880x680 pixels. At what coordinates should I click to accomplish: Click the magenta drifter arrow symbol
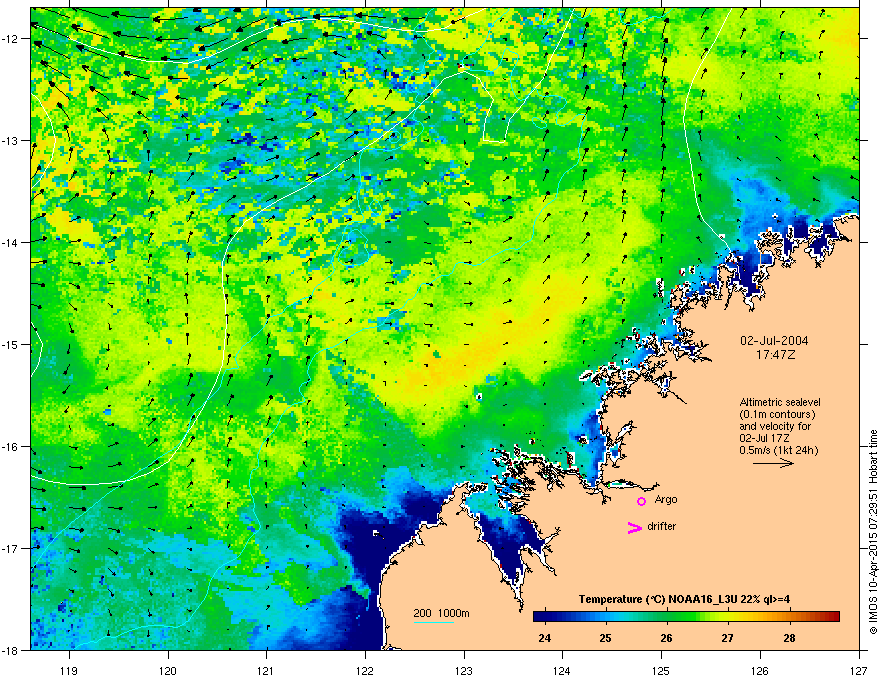coord(635,527)
